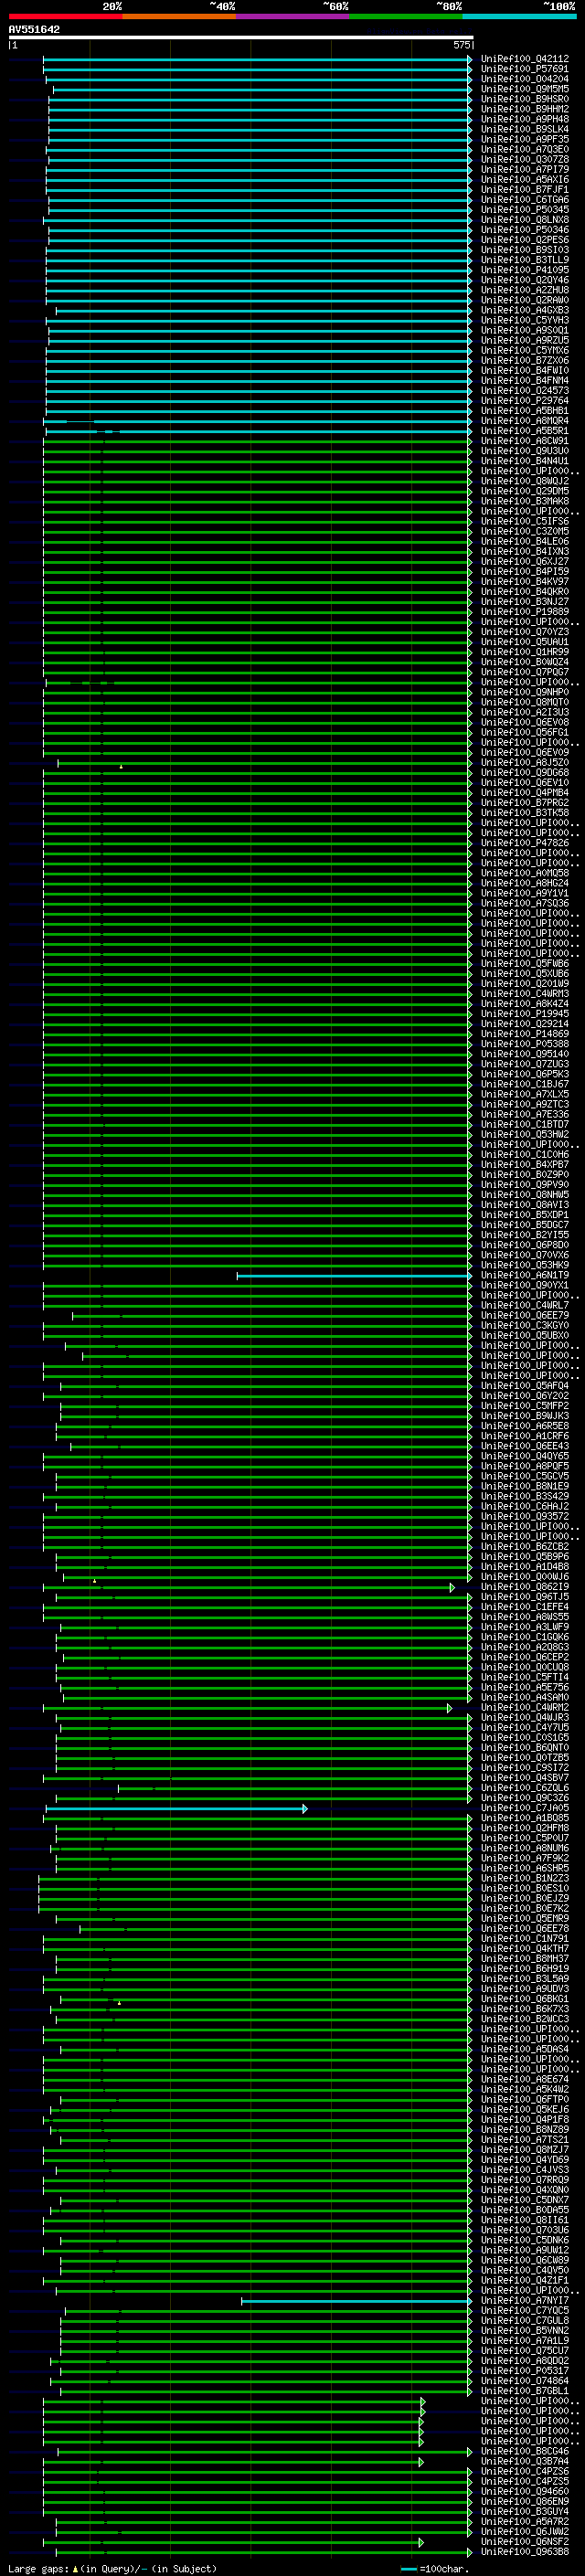The height and width of the screenshot is (2576, 585).
Task: Open hit UniRef100_P29764
Action: click(x=525, y=401)
